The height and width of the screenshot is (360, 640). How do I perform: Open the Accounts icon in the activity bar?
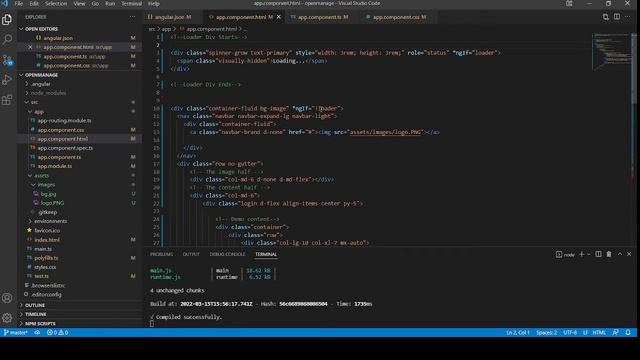click(x=7, y=298)
